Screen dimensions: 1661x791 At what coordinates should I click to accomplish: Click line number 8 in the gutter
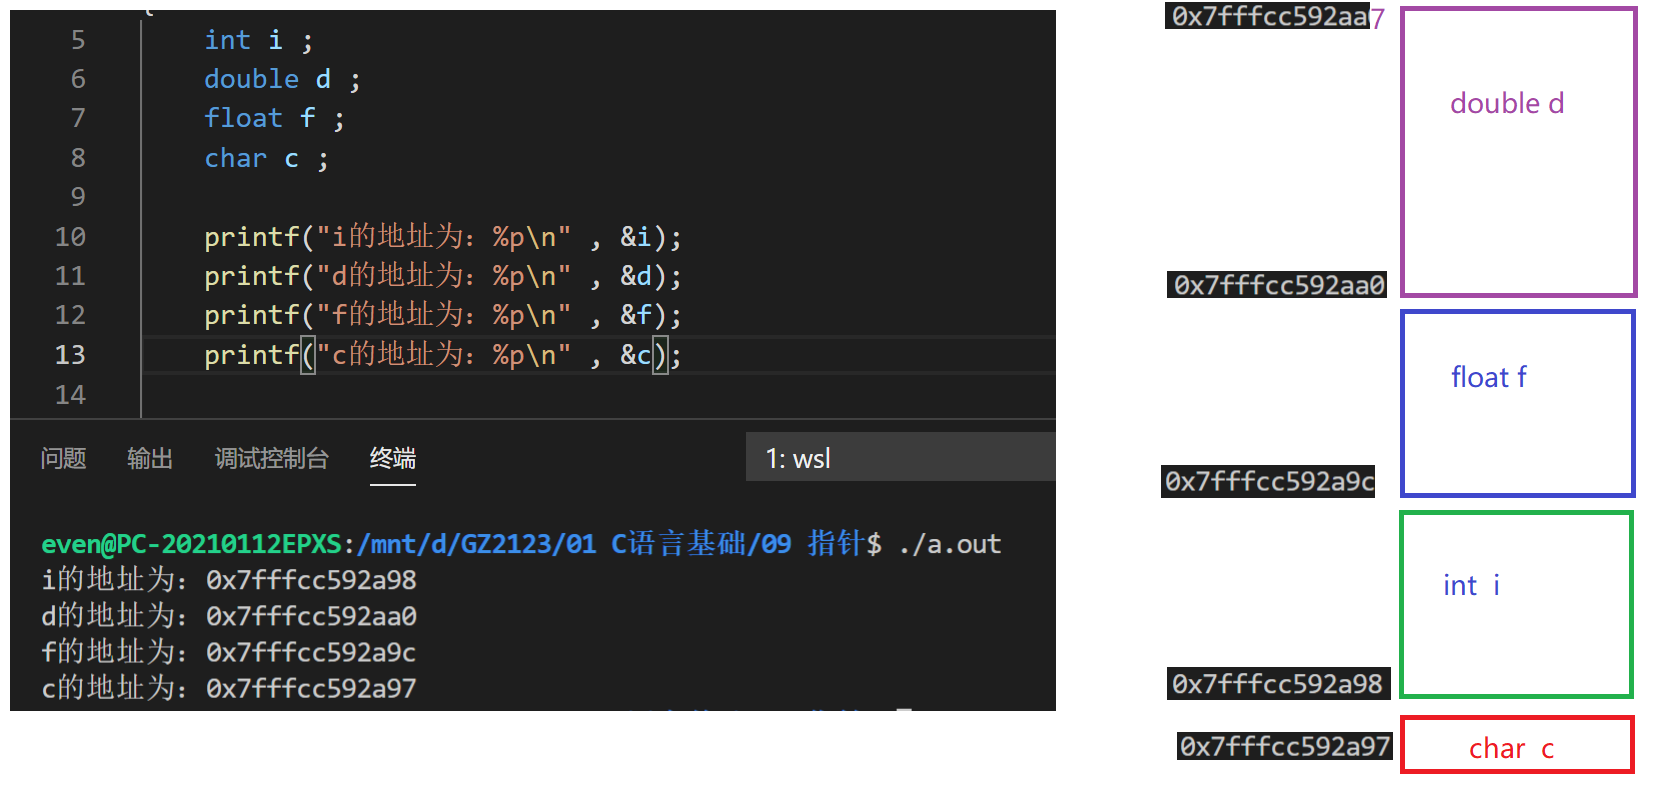[78, 158]
